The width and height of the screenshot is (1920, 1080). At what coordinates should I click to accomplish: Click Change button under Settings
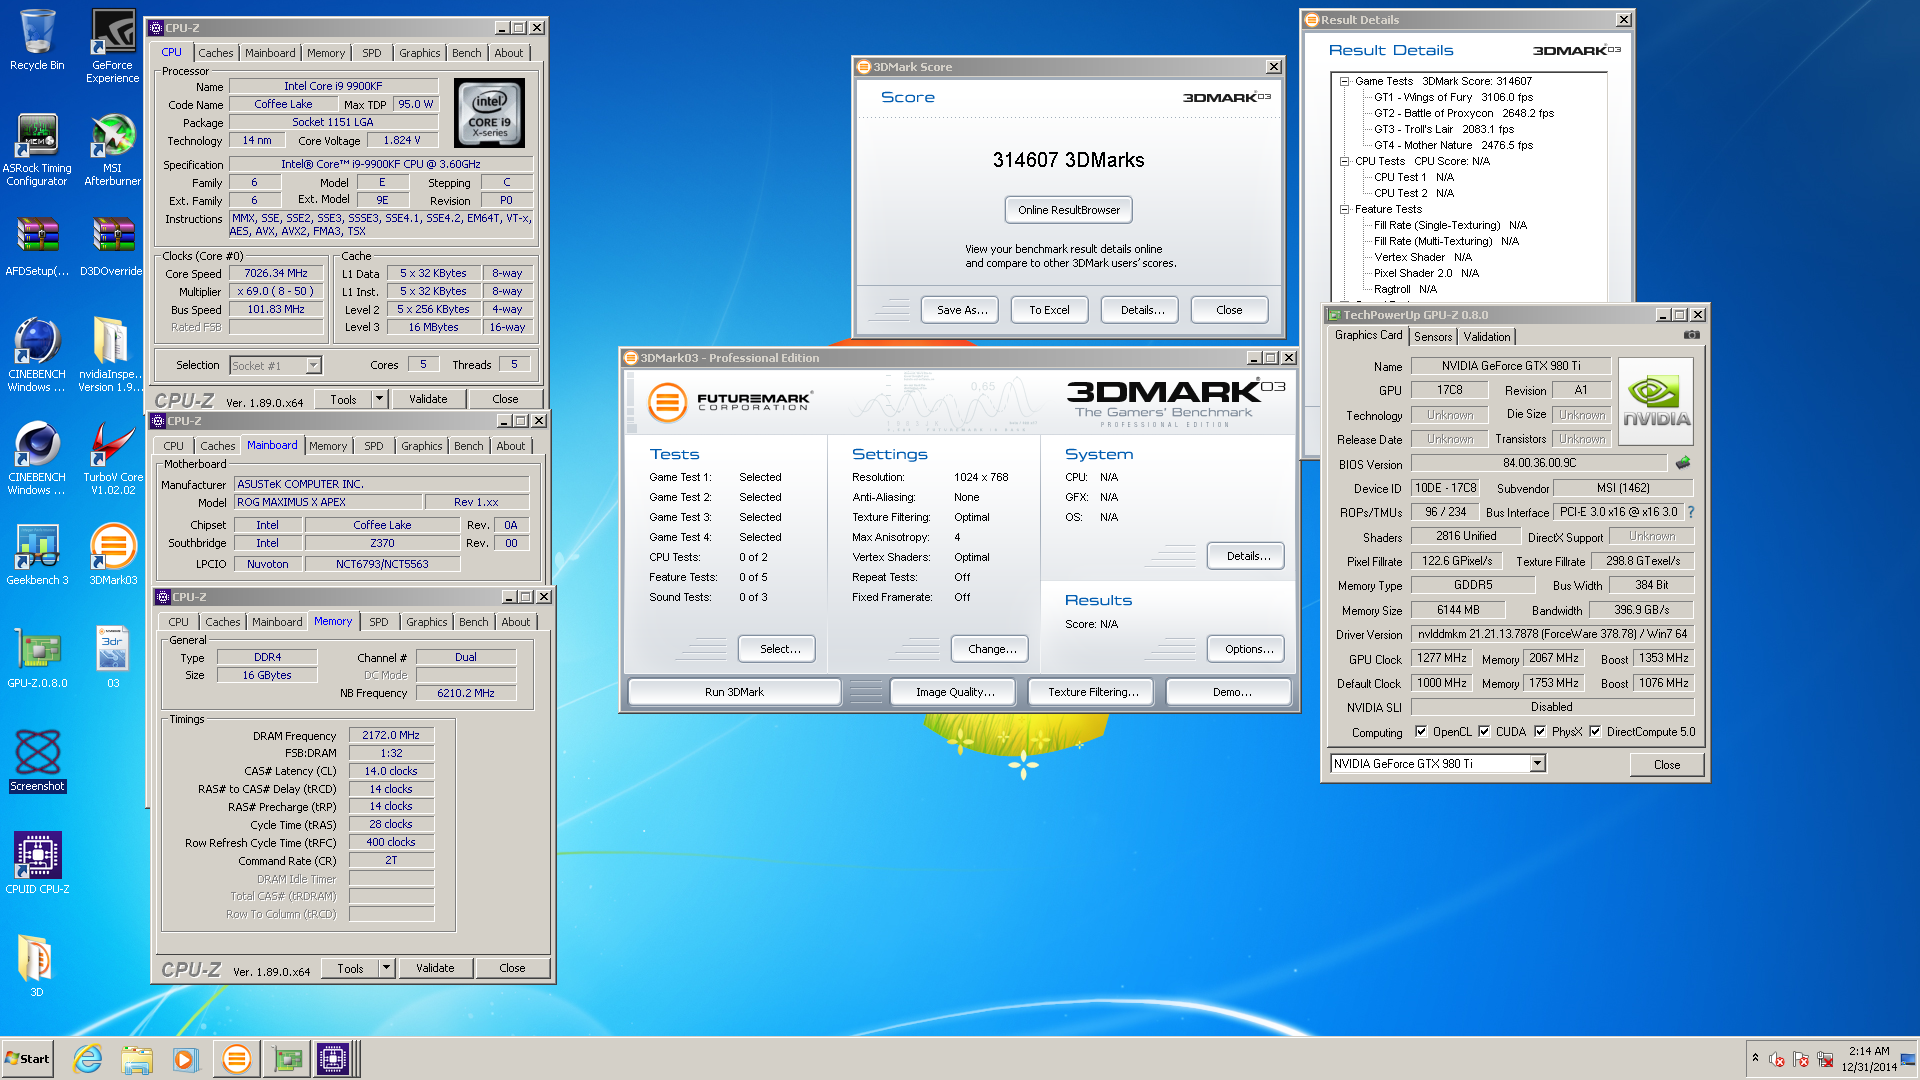pyautogui.click(x=992, y=649)
